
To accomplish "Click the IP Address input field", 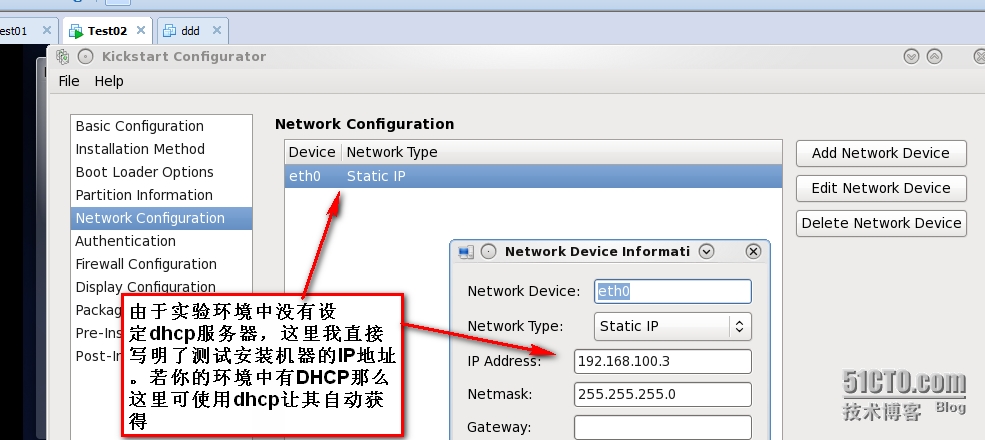I will coord(662,361).
